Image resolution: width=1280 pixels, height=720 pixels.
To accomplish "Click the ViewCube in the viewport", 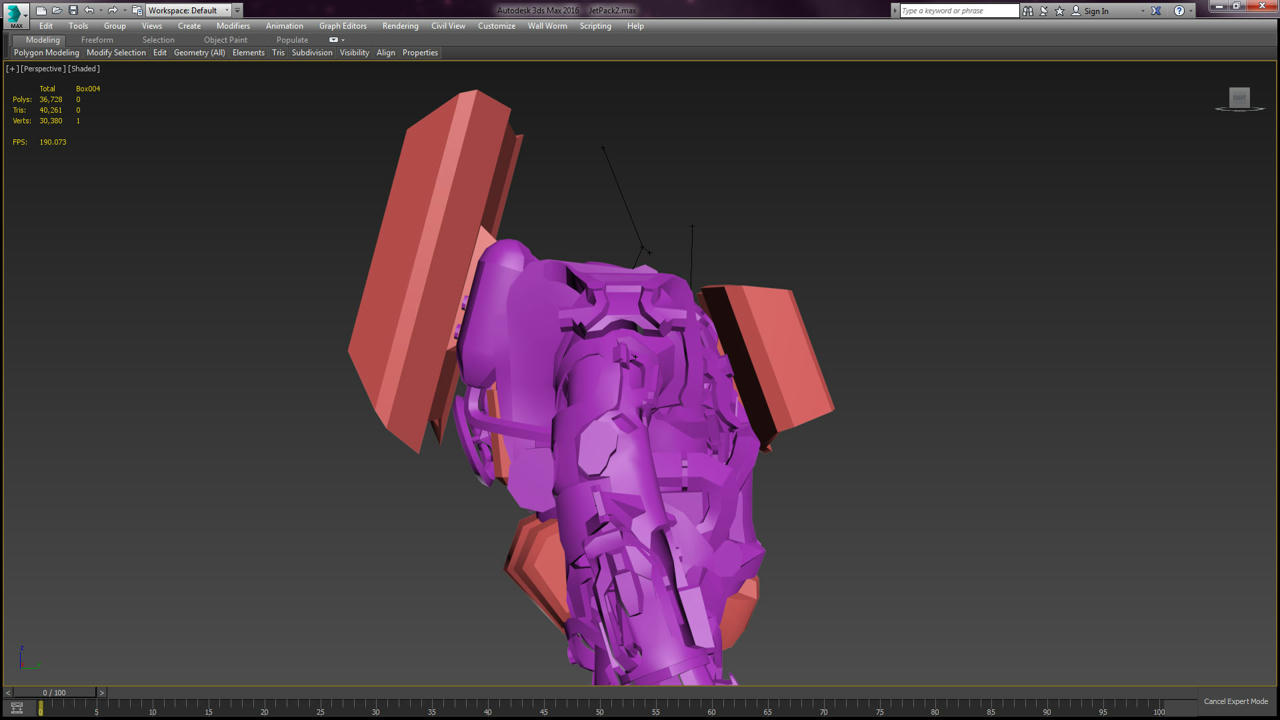I will [1240, 98].
